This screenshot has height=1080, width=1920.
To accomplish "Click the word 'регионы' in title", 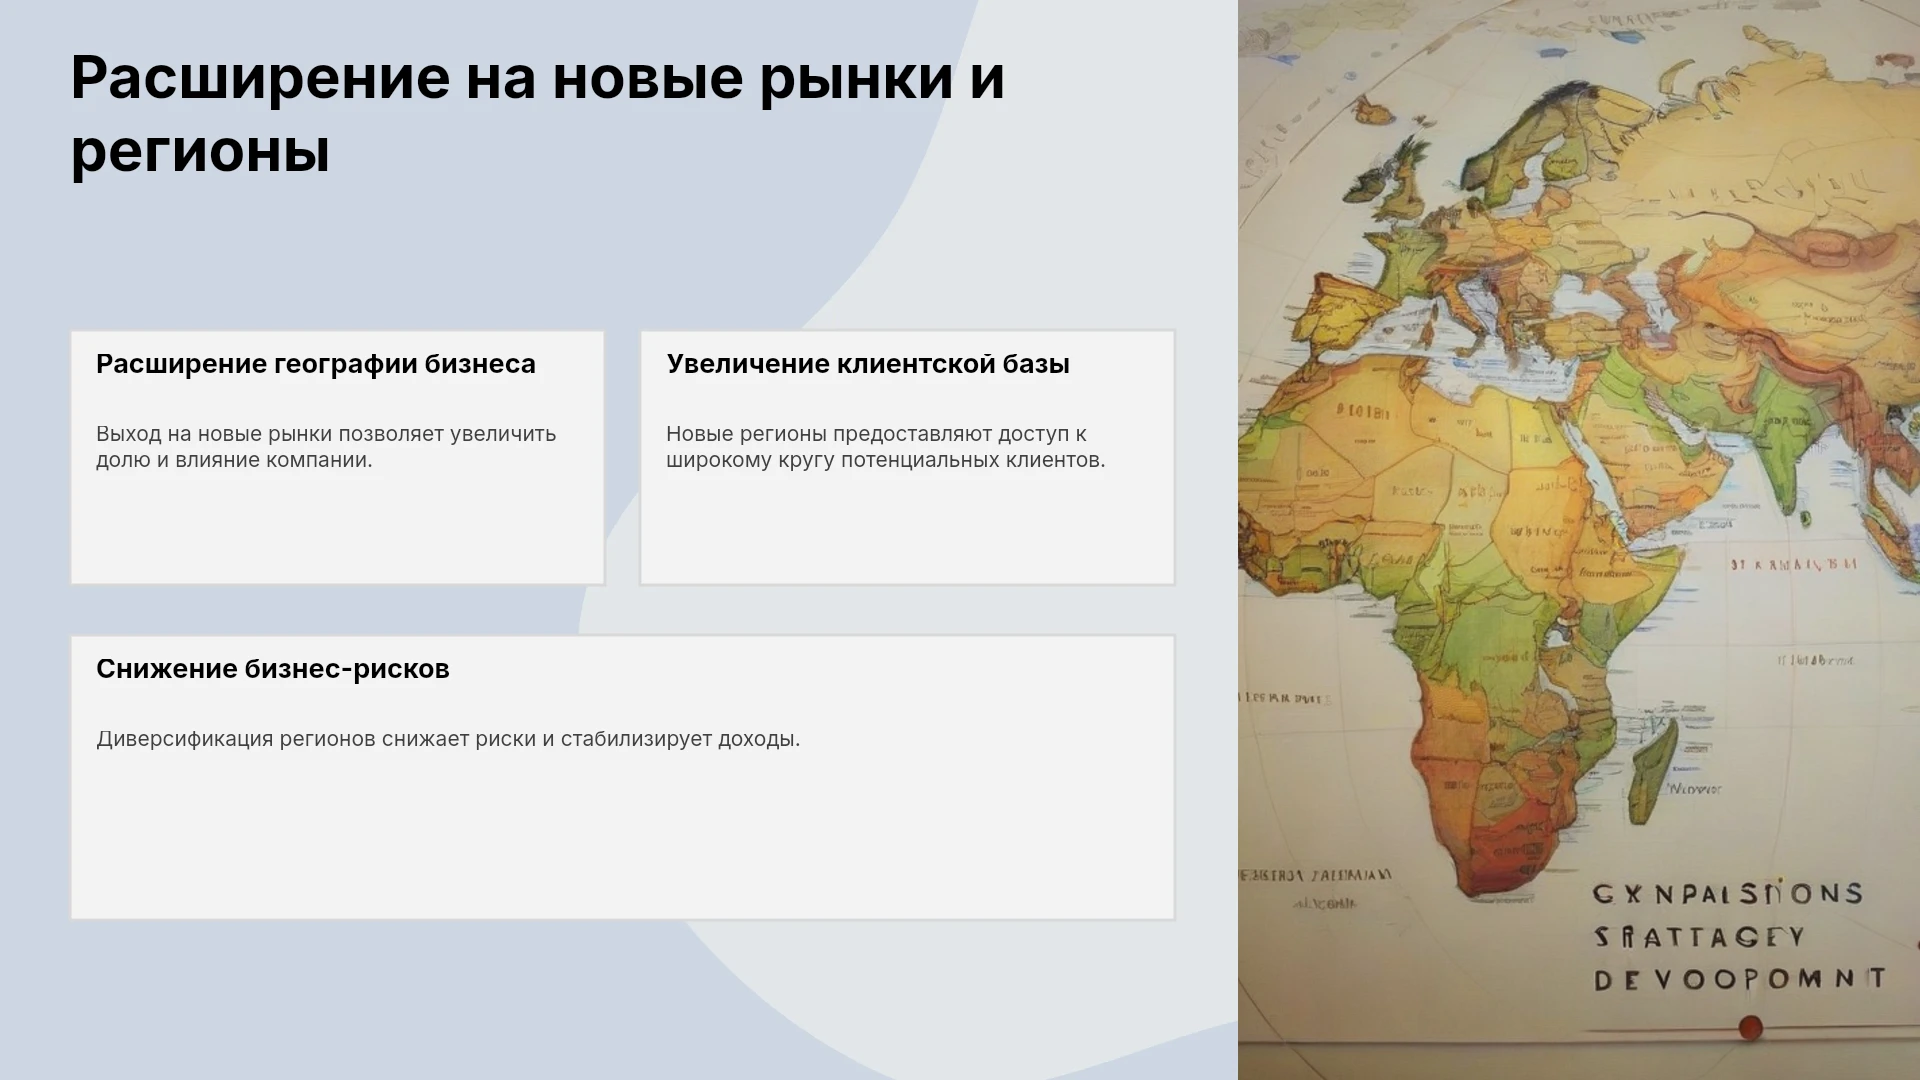I will 200,152.
